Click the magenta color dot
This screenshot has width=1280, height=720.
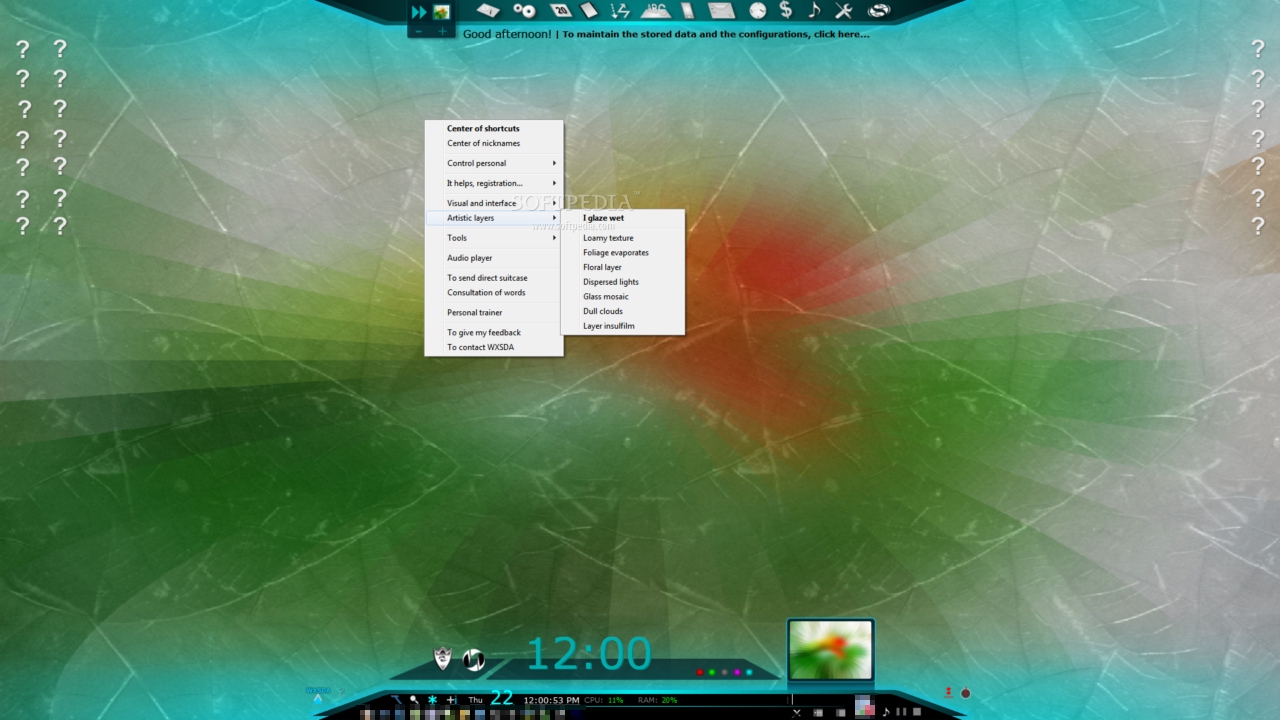(737, 672)
